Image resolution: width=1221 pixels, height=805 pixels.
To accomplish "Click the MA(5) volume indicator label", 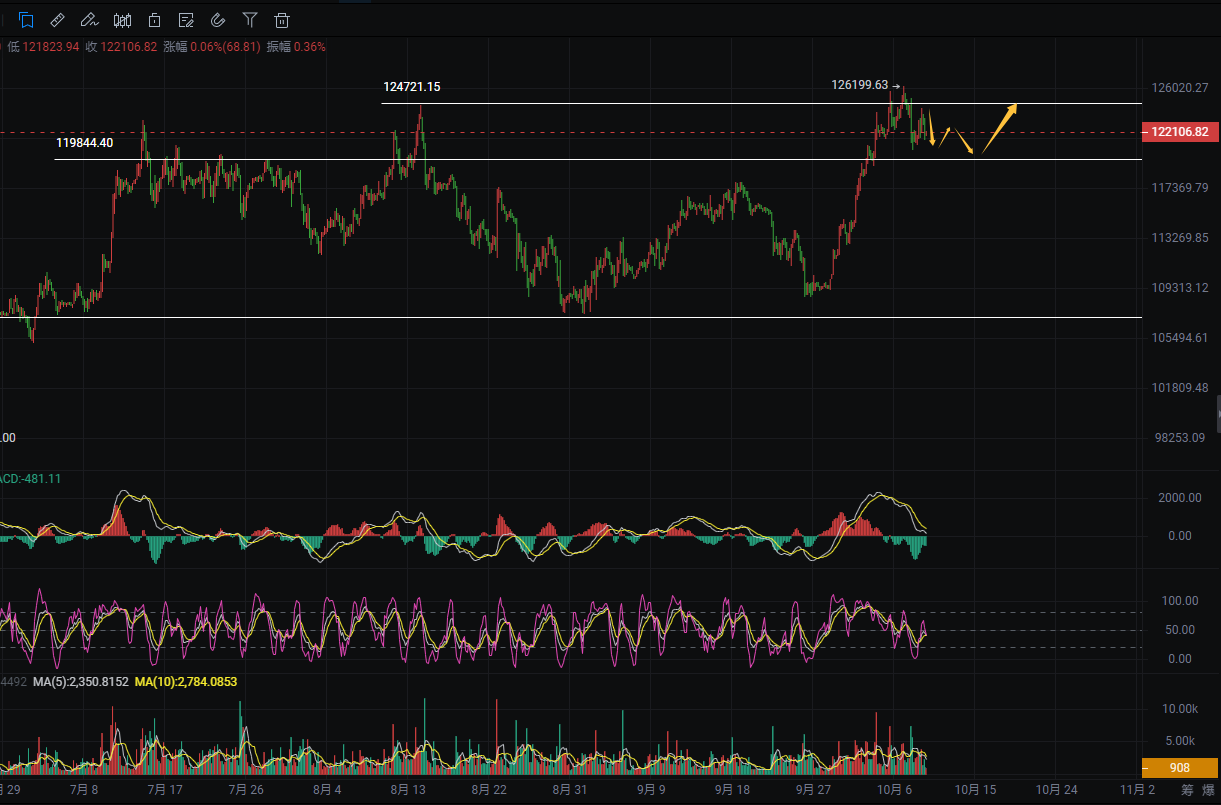I will point(80,681).
